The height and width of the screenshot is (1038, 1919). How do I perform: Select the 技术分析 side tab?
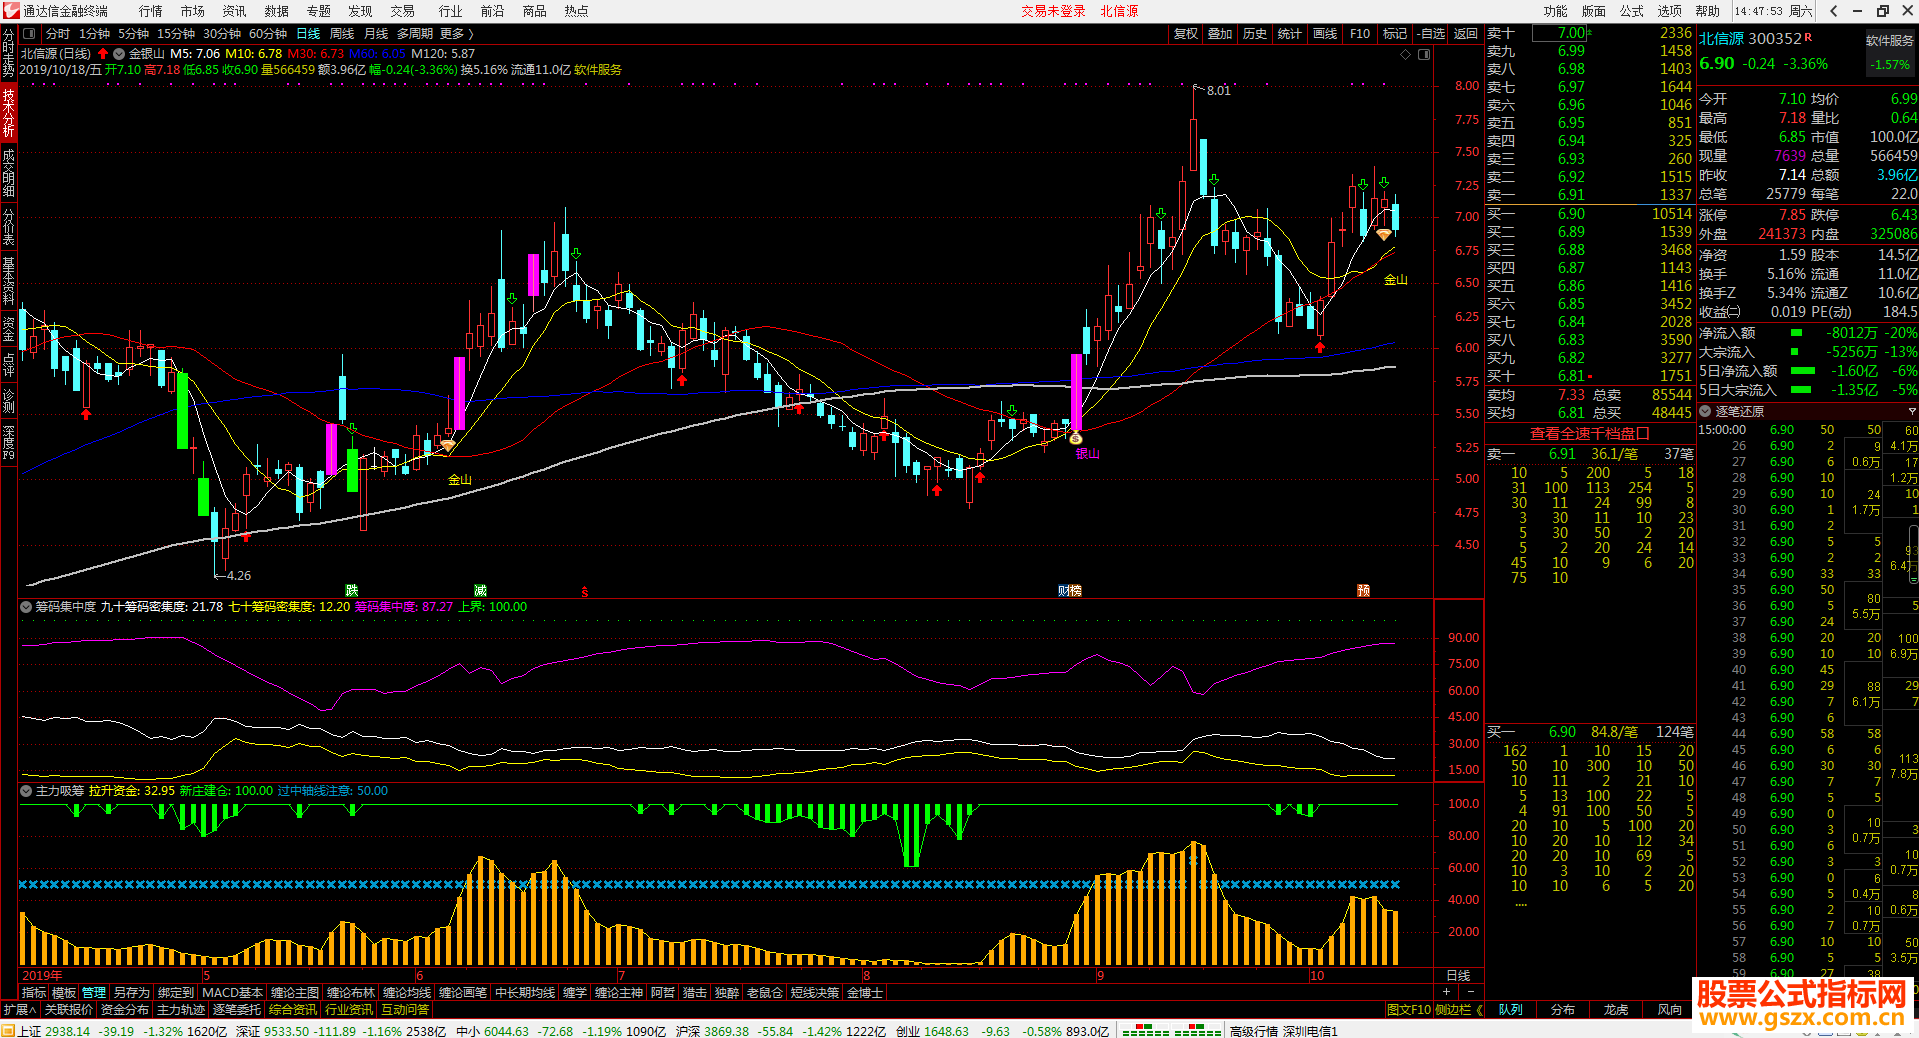8,112
